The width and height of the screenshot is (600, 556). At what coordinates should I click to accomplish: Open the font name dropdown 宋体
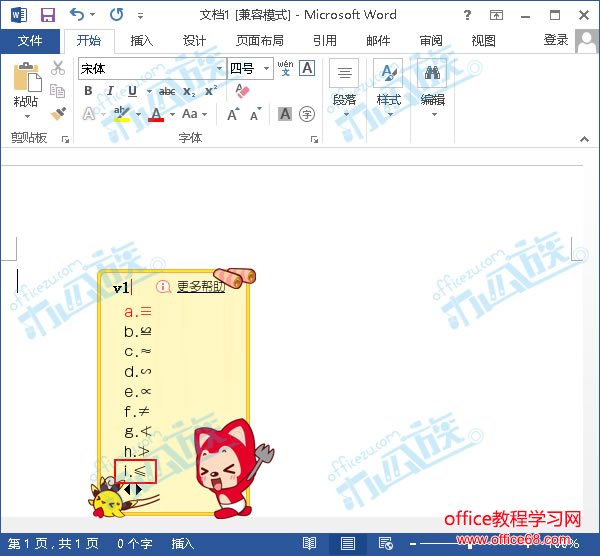tap(220, 69)
